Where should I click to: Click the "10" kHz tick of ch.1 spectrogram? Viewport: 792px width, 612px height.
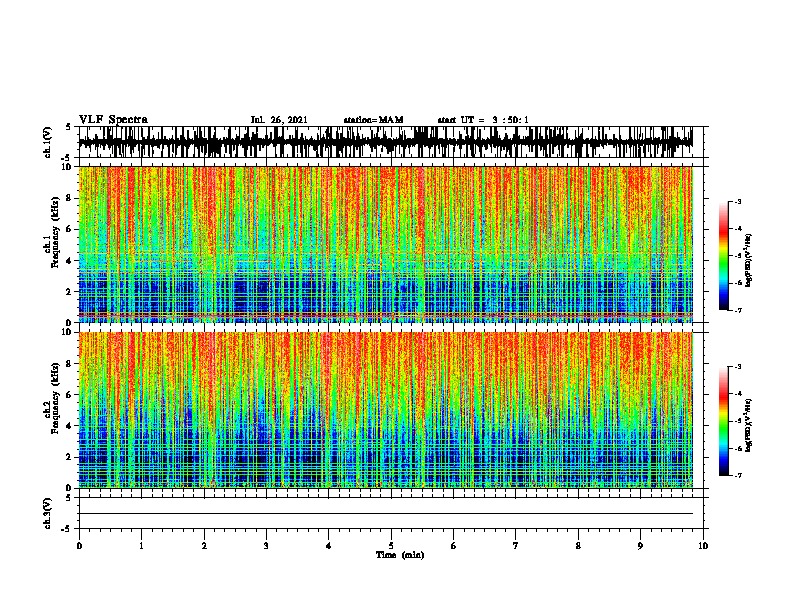(x=67, y=167)
